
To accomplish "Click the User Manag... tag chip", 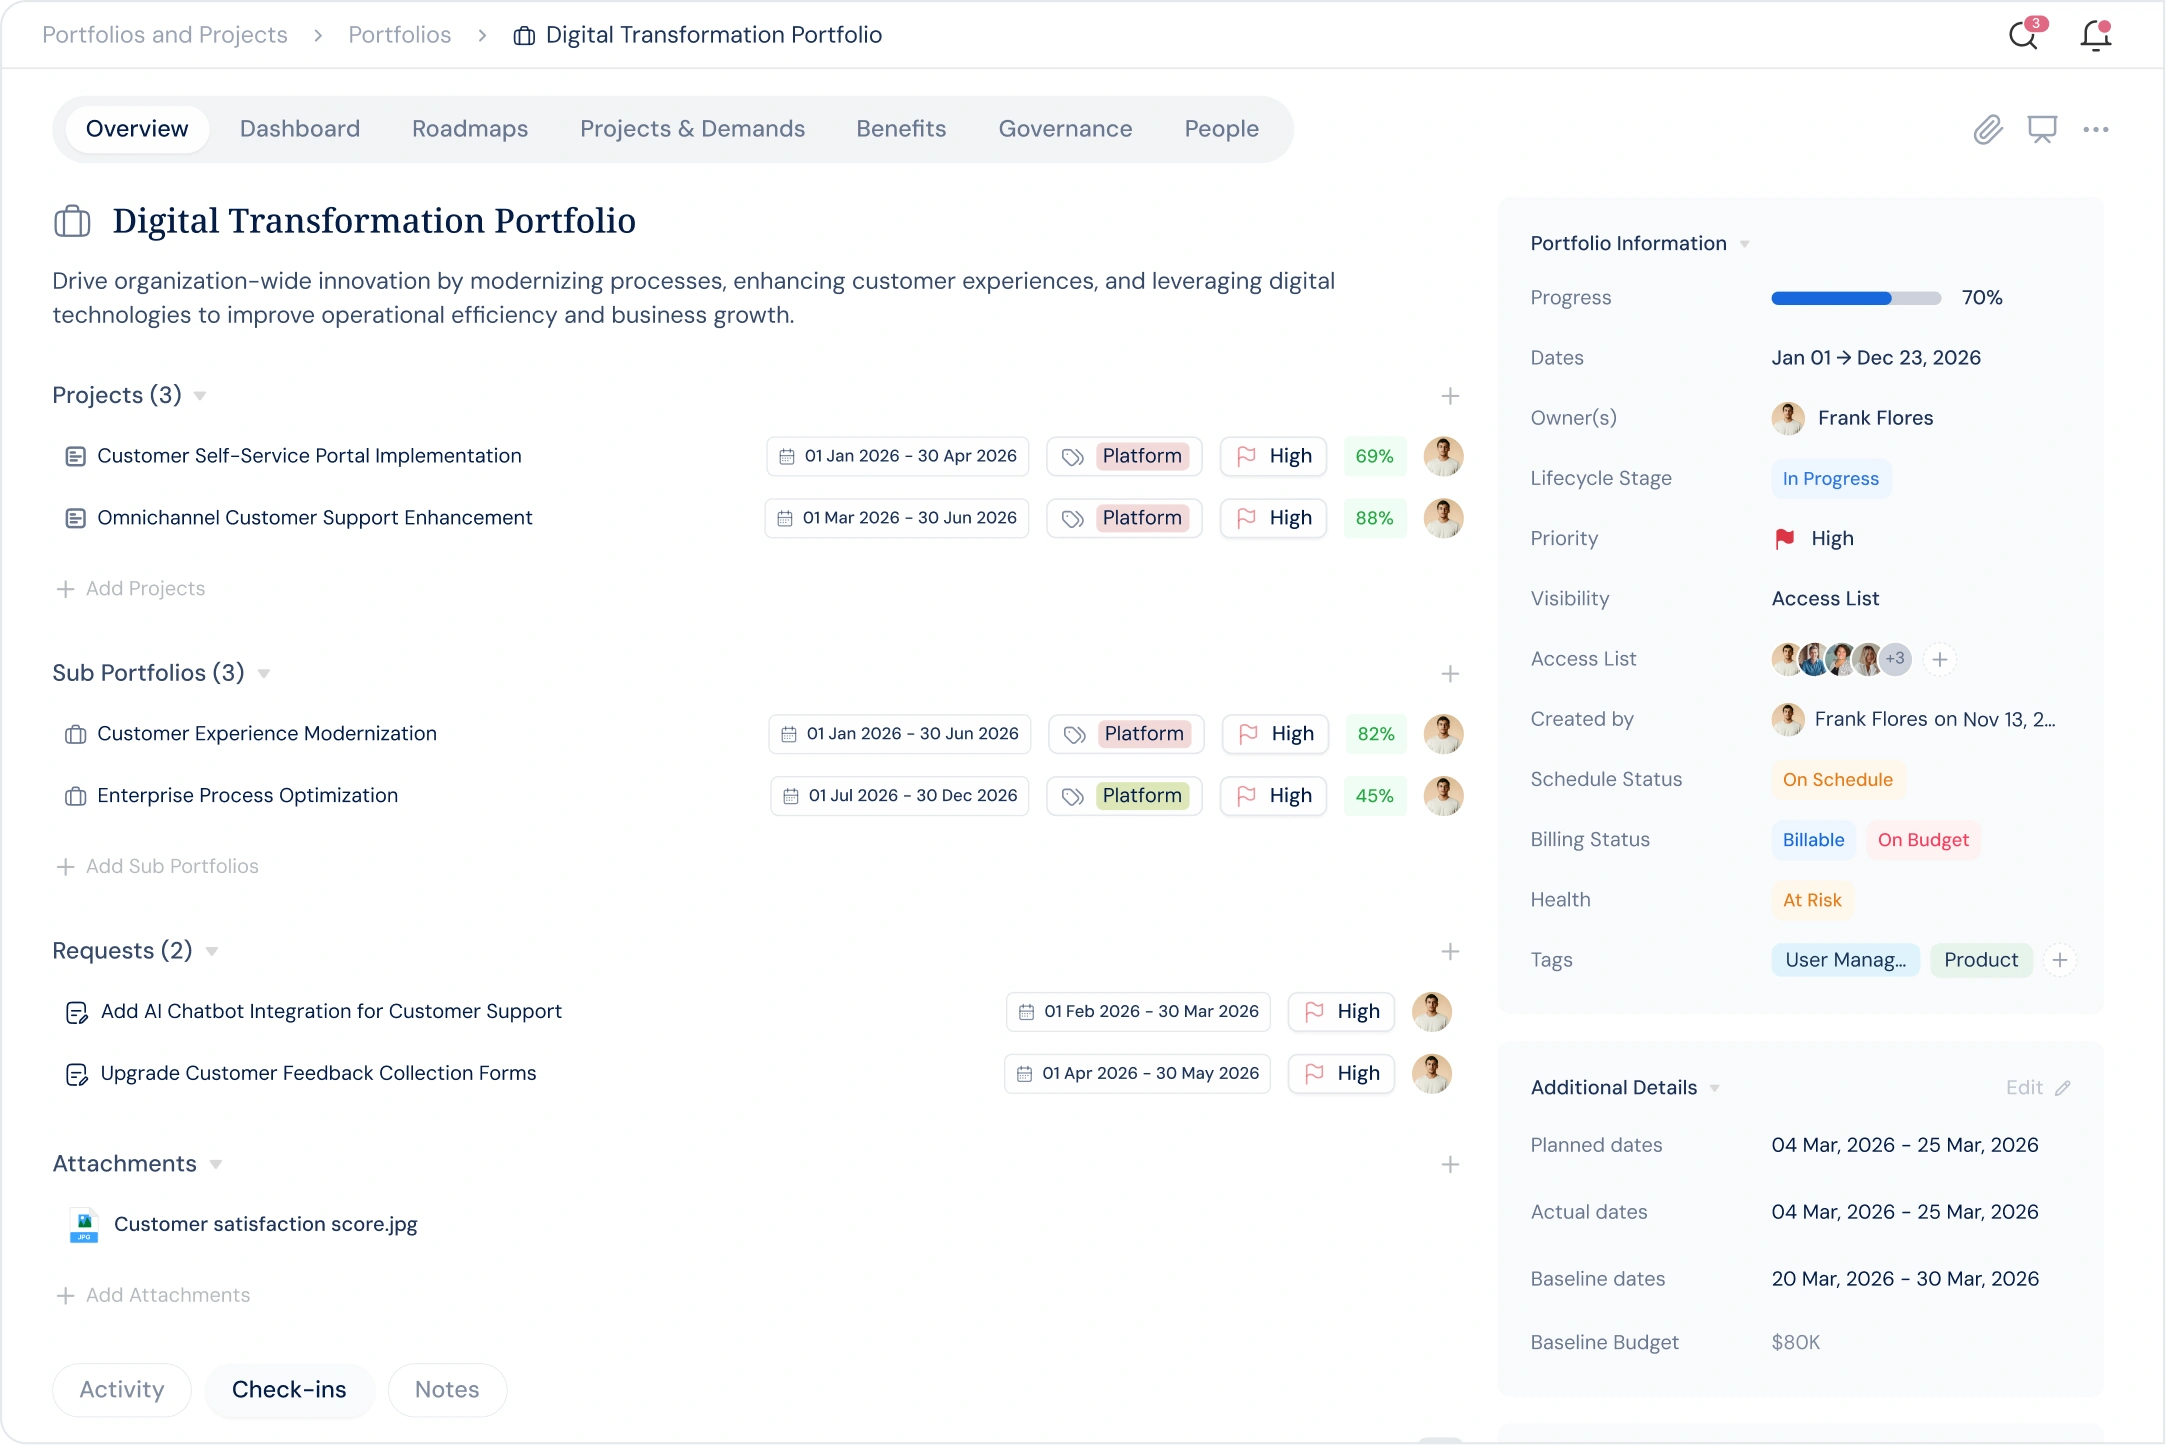I will coord(1845,960).
